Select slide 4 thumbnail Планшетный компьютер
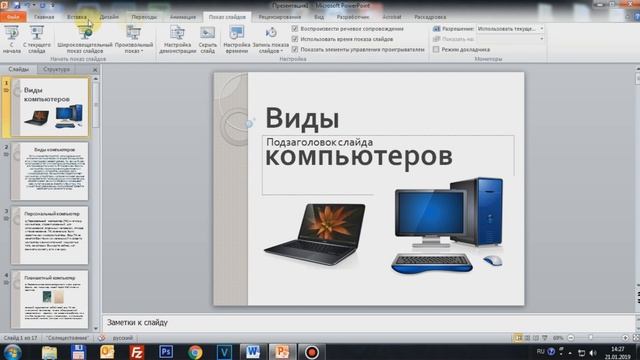Image resolution: width=640 pixels, height=360 pixels. [x=49, y=300]
